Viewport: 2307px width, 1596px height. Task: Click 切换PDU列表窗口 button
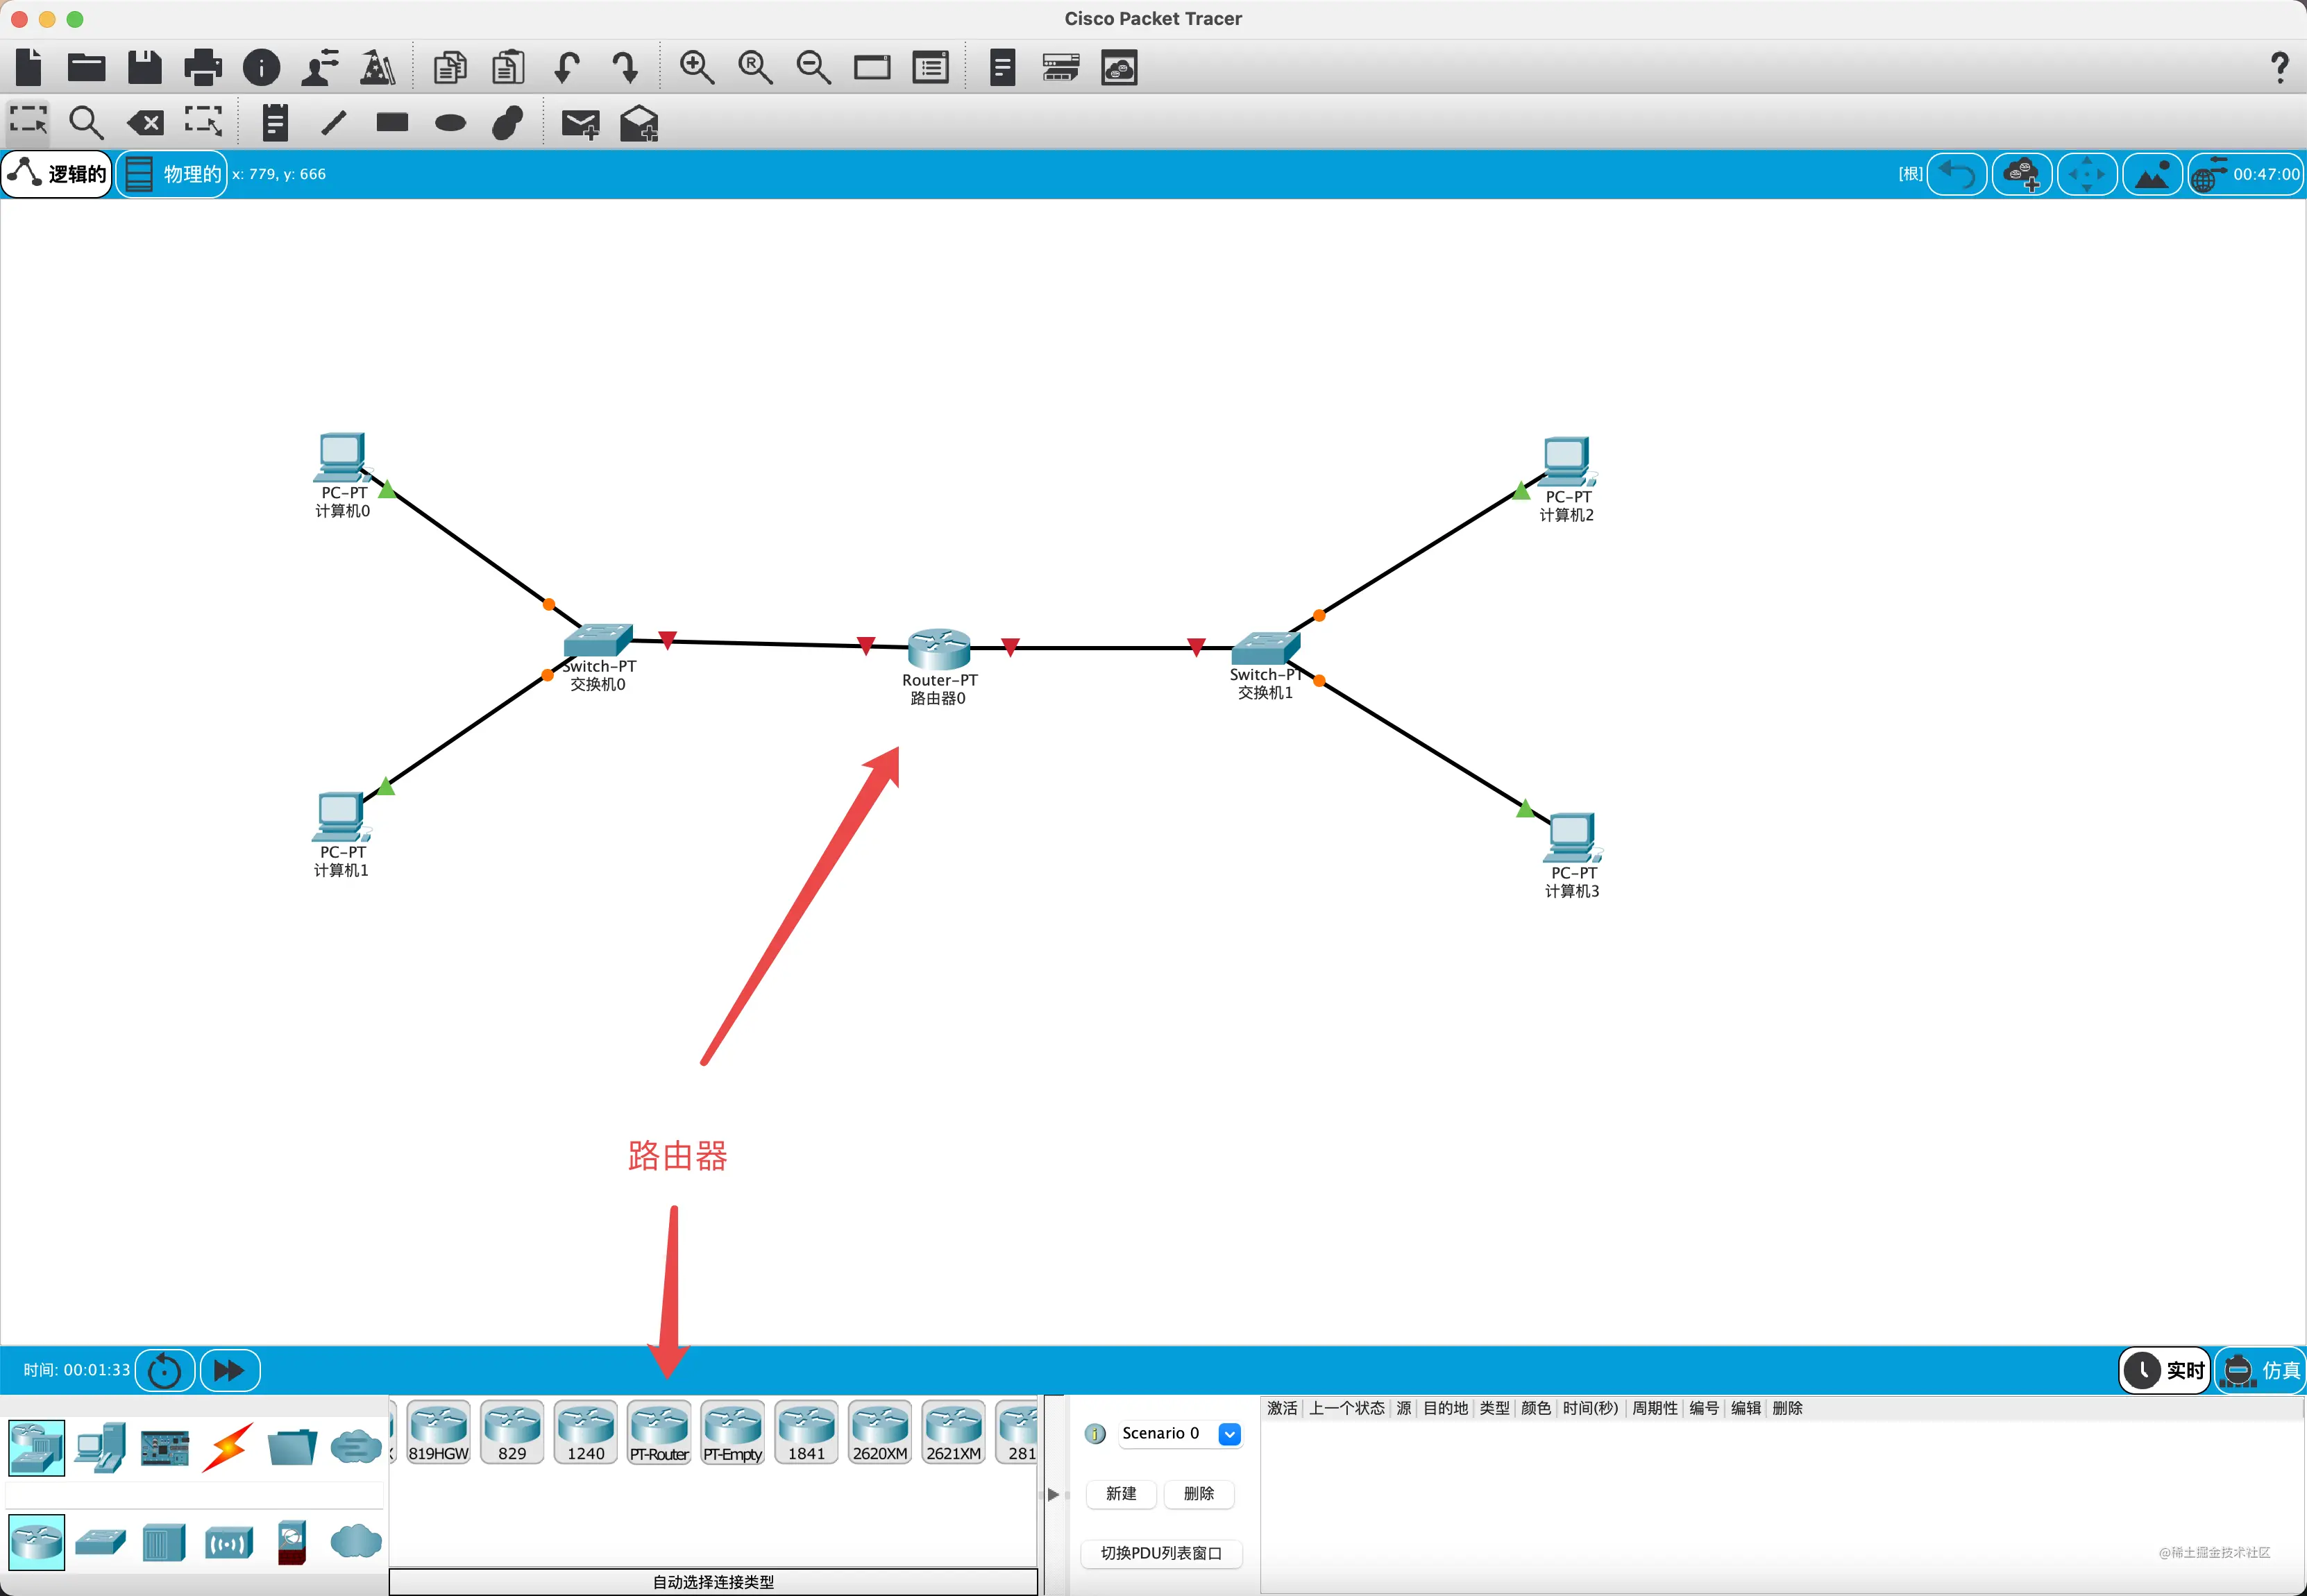(1161, 1553)
